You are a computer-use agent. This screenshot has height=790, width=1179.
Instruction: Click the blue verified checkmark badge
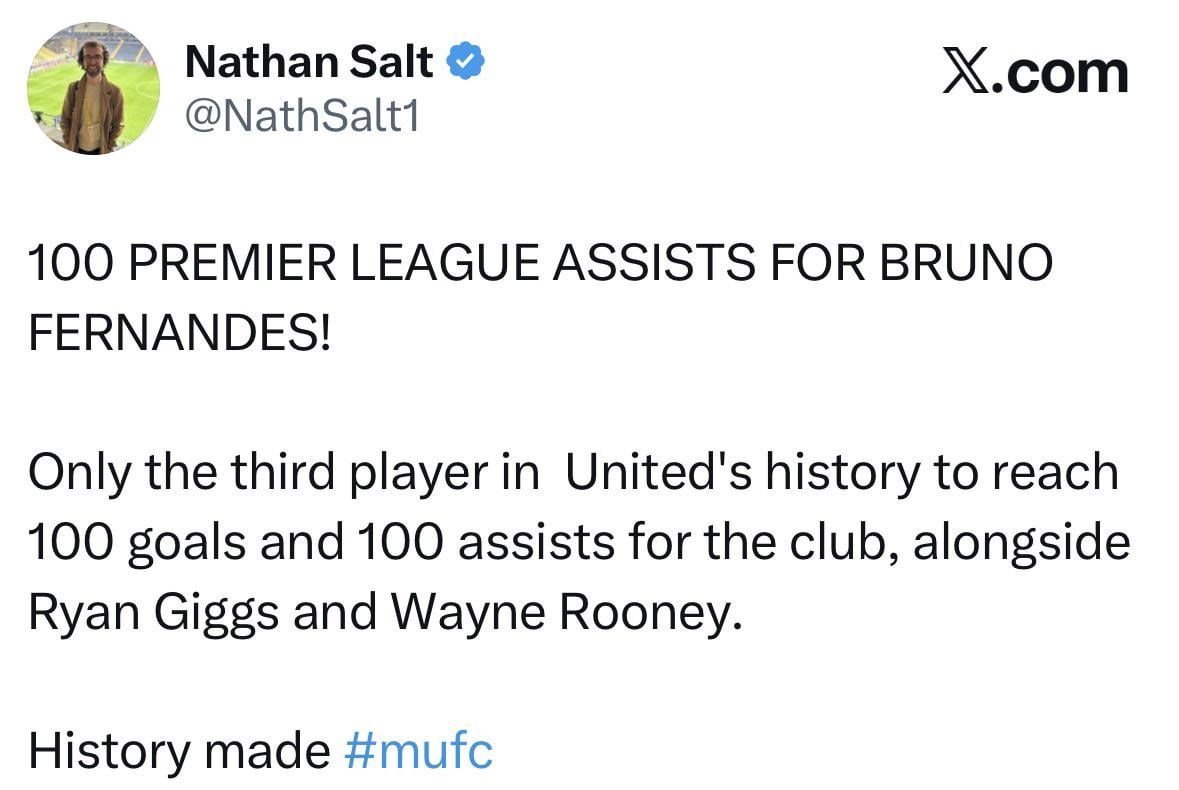465,63
